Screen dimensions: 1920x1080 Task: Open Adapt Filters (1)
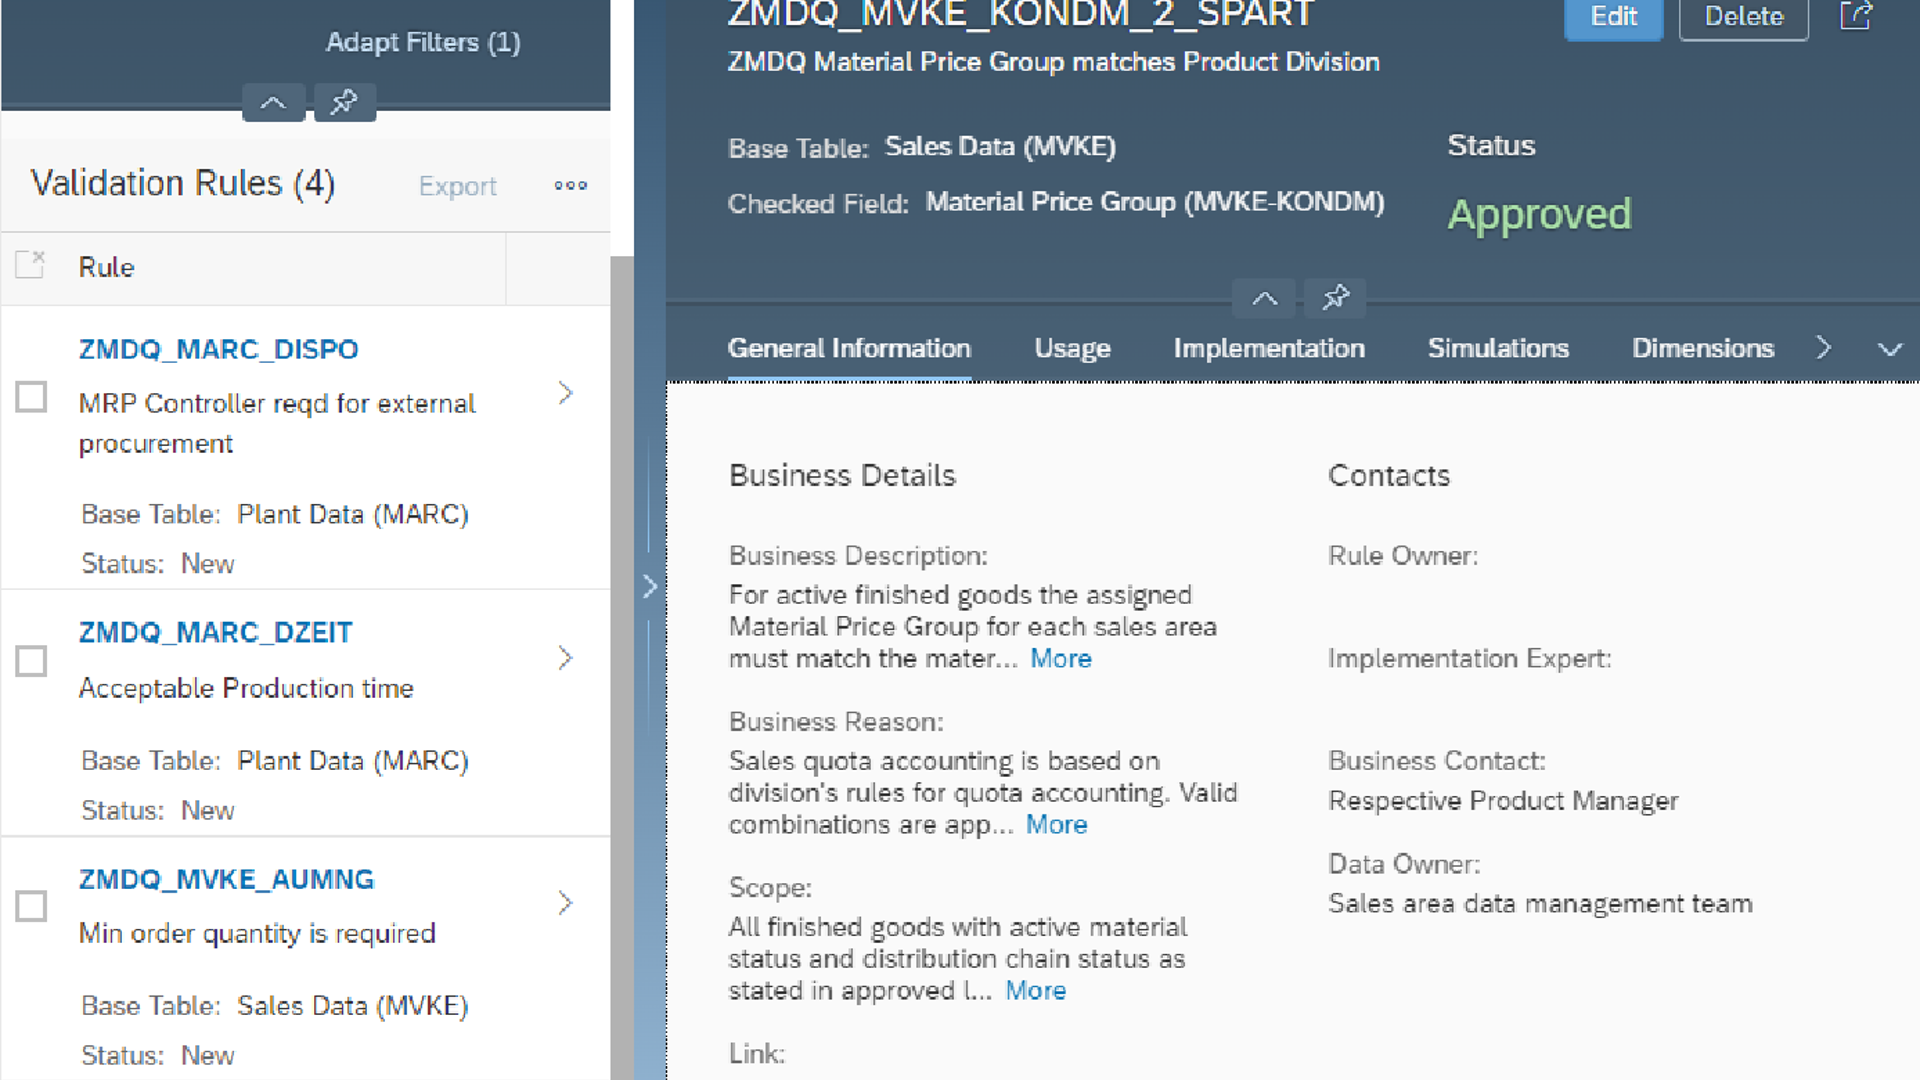coord(423,42)
